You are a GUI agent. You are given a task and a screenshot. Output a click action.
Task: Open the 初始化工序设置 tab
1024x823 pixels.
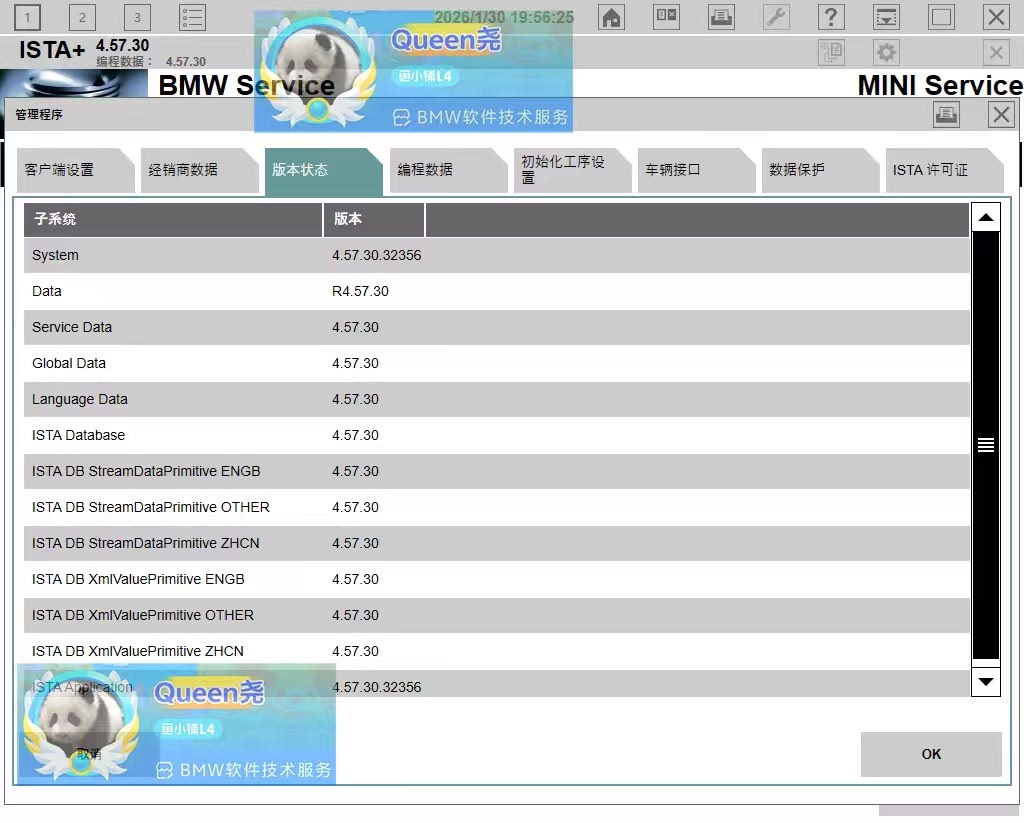pos(572,170)
